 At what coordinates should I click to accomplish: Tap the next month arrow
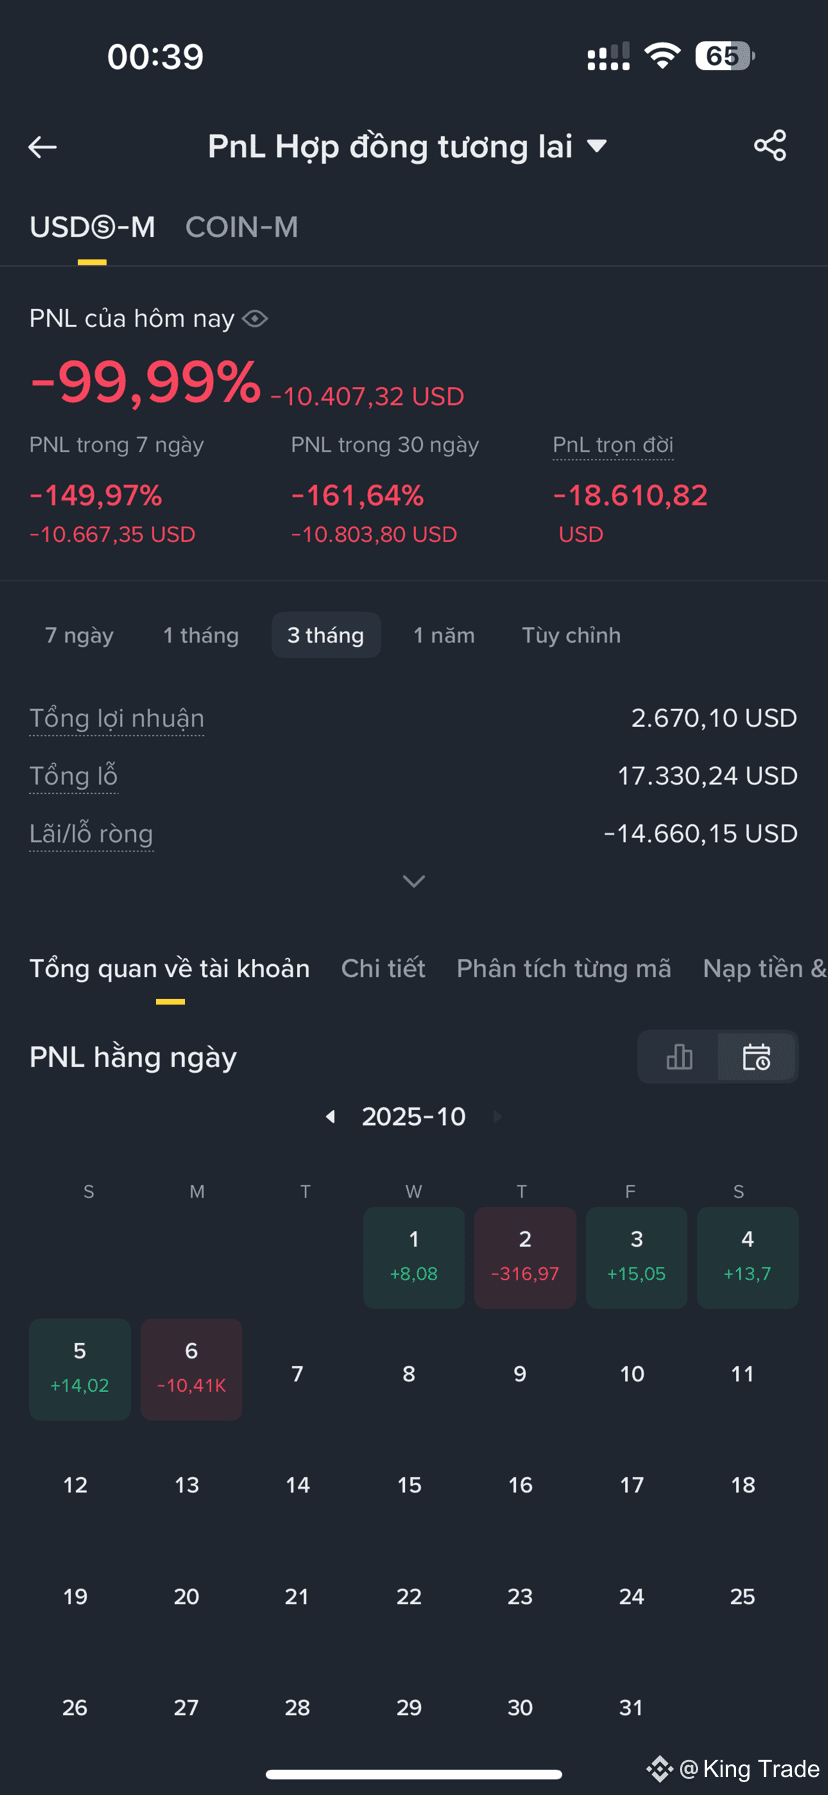point(498,1117)
